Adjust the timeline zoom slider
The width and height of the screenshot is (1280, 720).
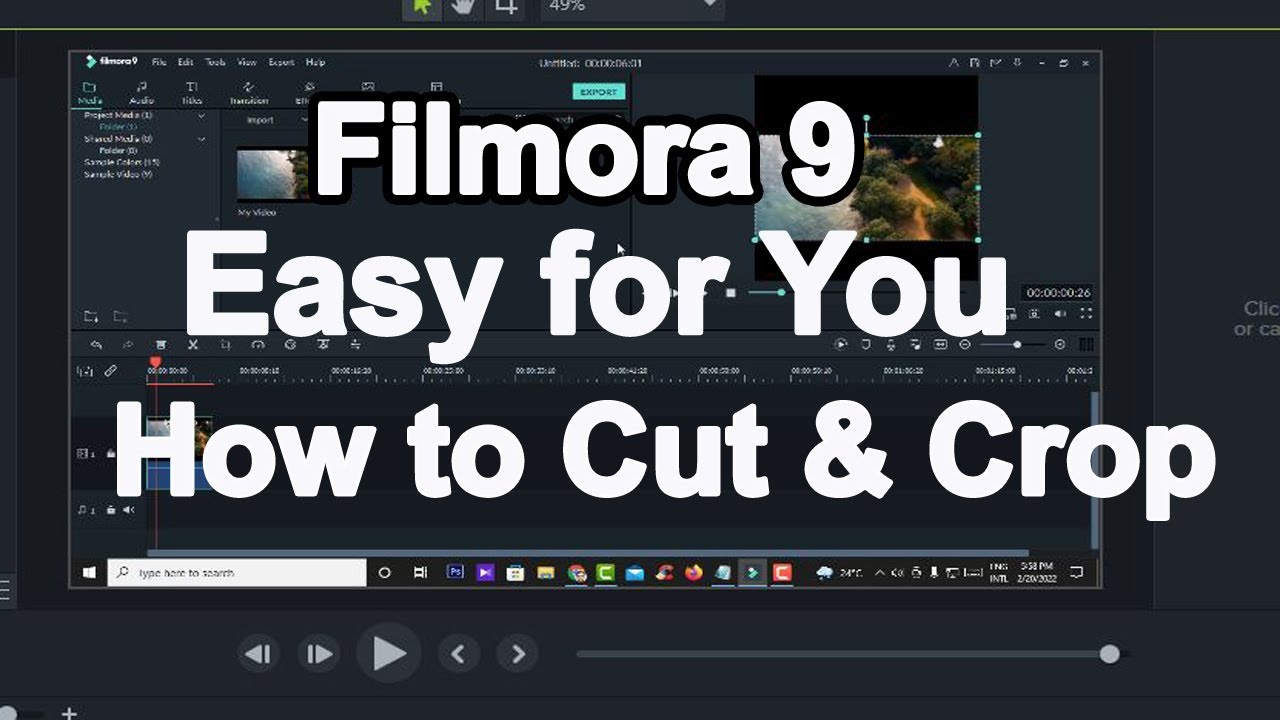pyautogui.click(x=1015, y=344)
